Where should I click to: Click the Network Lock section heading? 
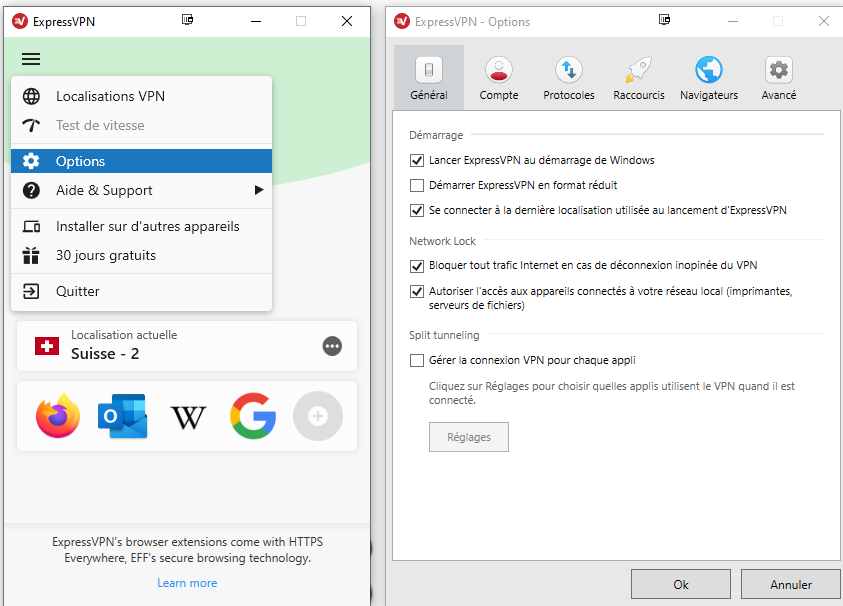[x=442, y=241]
